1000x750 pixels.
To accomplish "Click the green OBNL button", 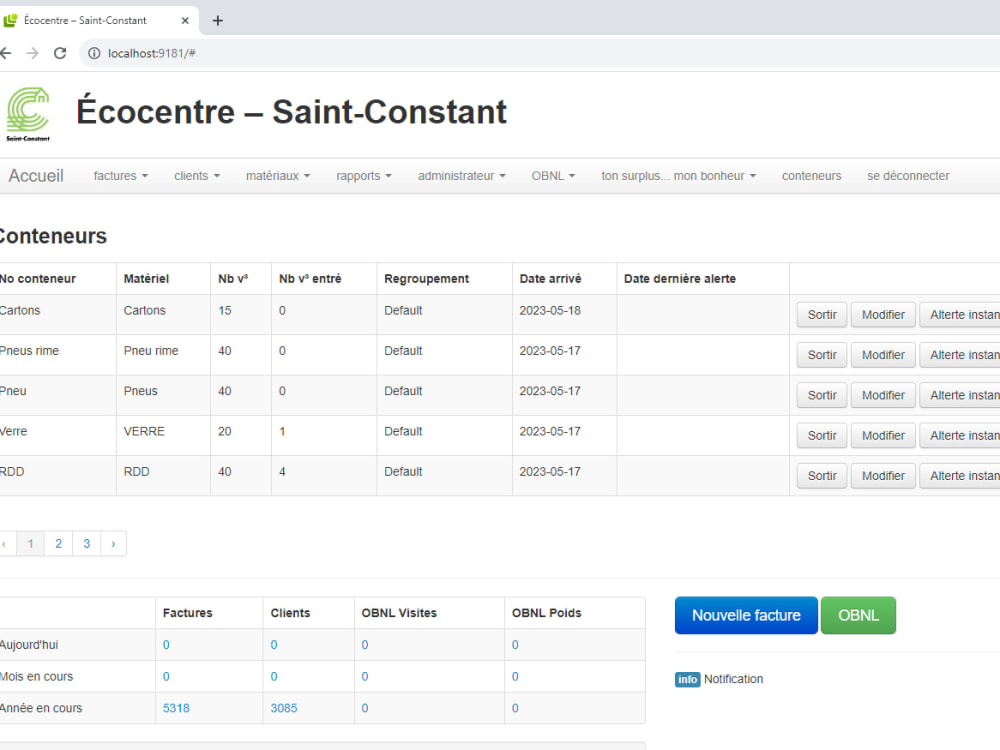I will pyautogui.click(x=858, y=615).
